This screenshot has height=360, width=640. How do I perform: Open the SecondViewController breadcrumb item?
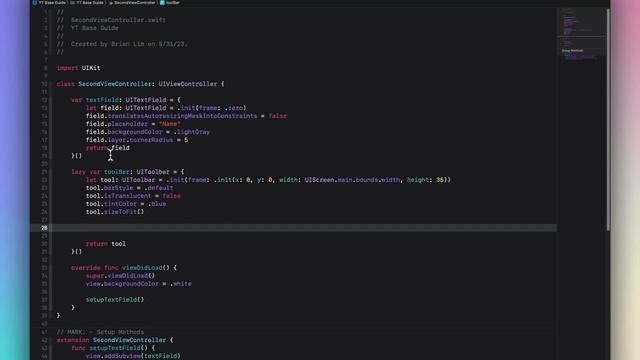[135, 2]
